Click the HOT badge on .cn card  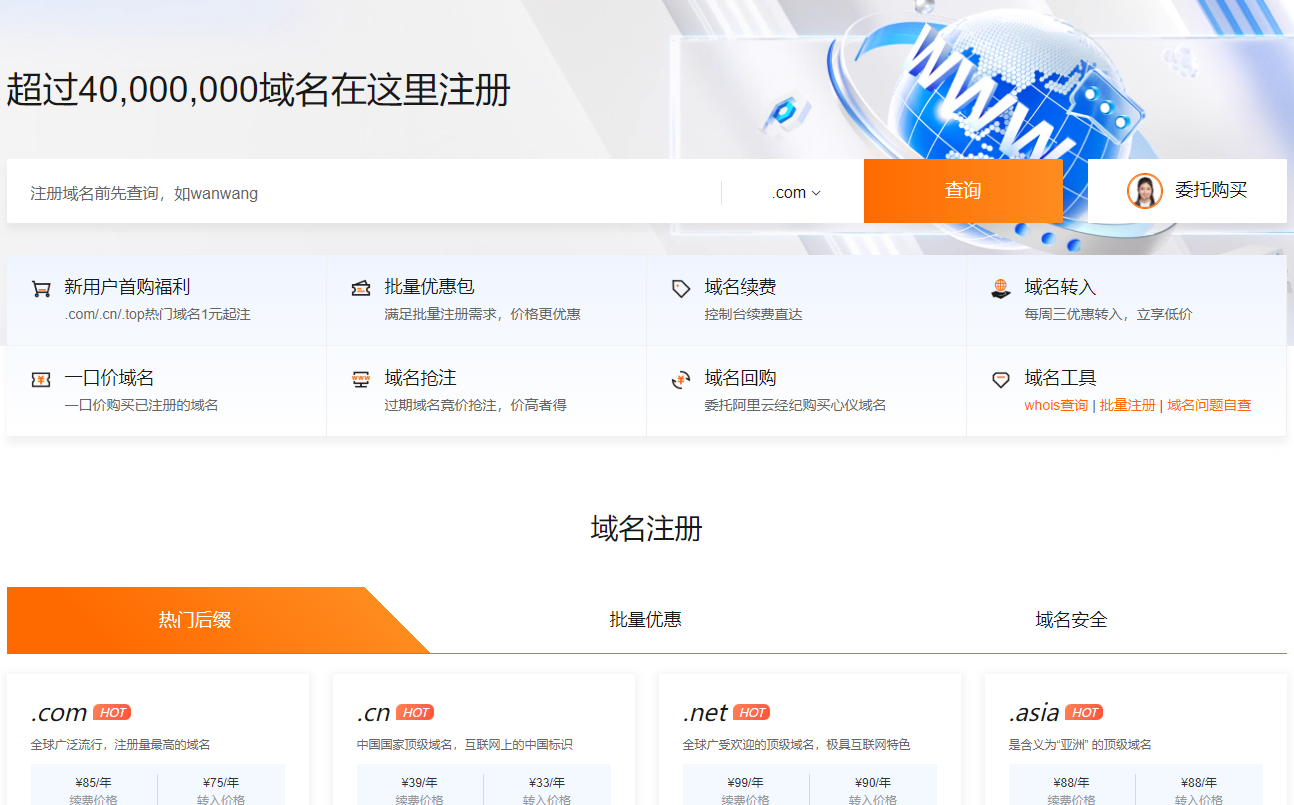[x=415, y=713]
